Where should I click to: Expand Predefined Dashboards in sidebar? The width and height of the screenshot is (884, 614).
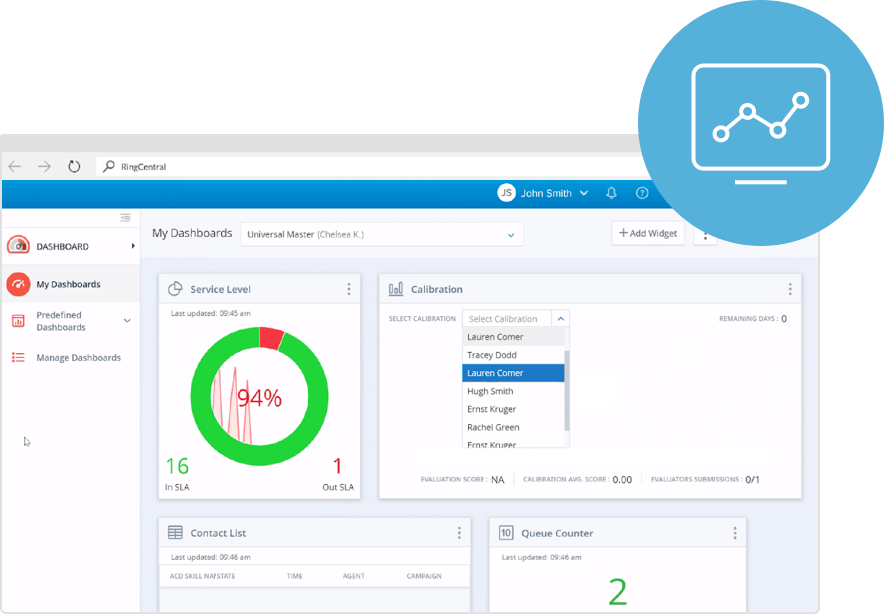pyautogui.click(x=127, y=321)
